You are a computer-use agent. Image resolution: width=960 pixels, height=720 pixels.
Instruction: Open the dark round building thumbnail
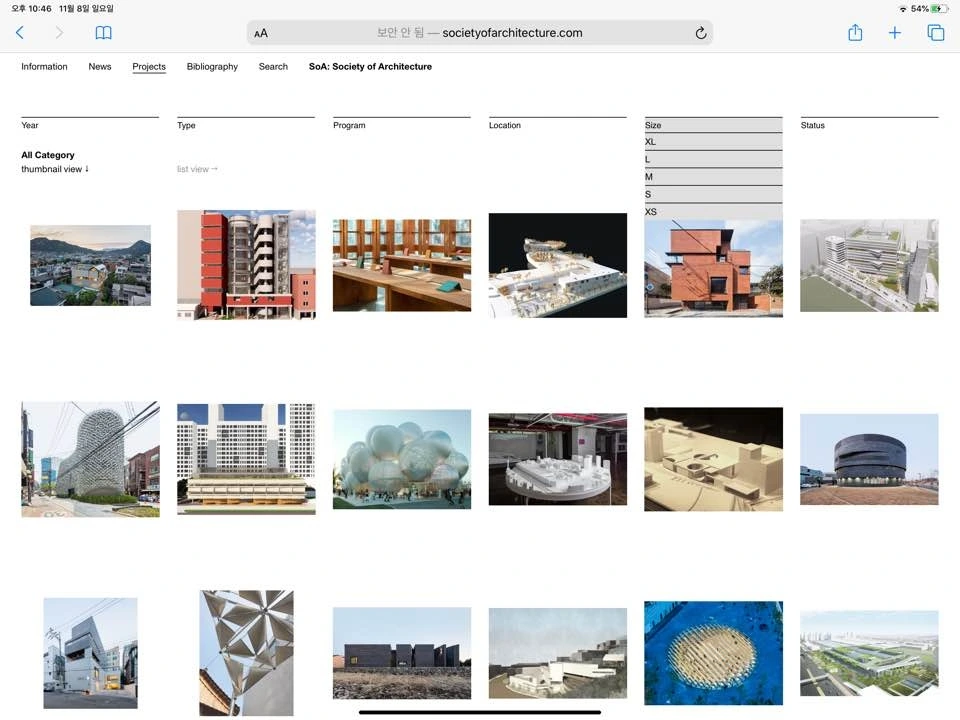(869, 459)
